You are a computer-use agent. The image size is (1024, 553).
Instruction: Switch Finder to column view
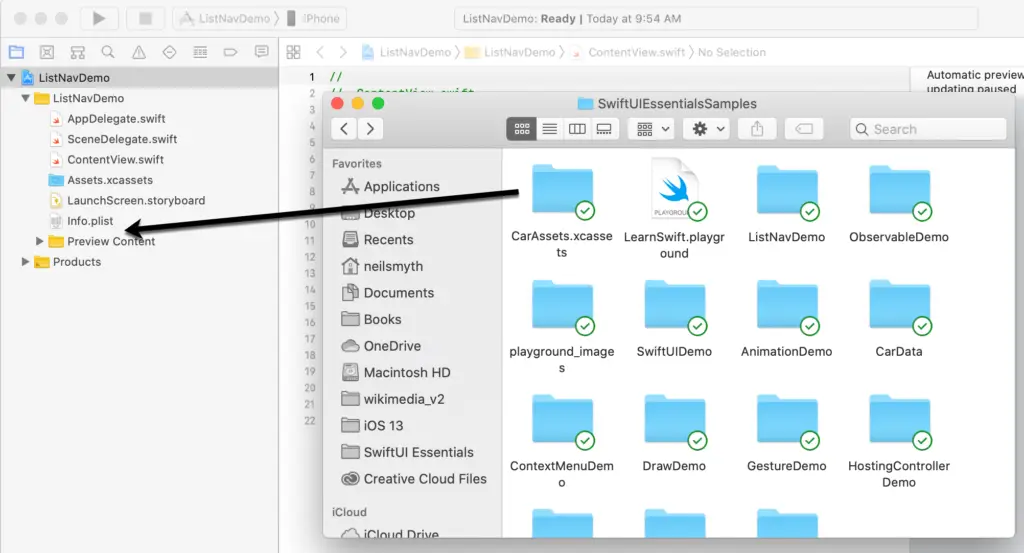coord(577,129)
